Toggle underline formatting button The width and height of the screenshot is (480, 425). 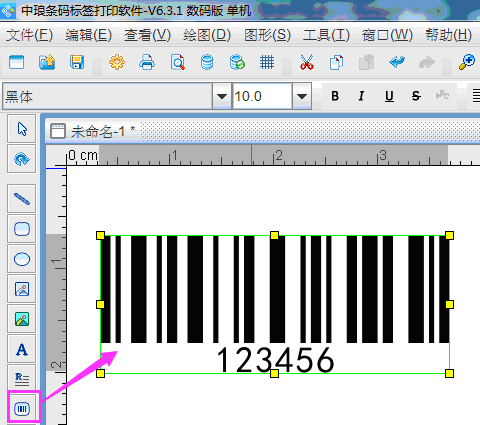(389, 96)
